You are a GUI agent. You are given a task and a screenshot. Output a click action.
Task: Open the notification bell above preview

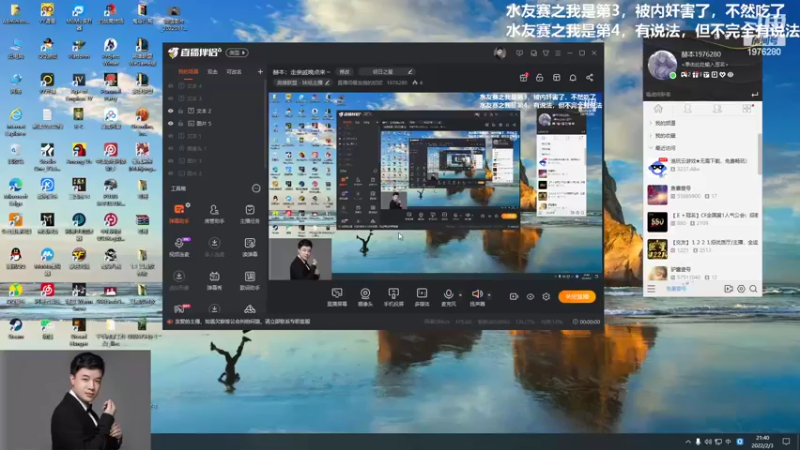click(x=573, y=78)
